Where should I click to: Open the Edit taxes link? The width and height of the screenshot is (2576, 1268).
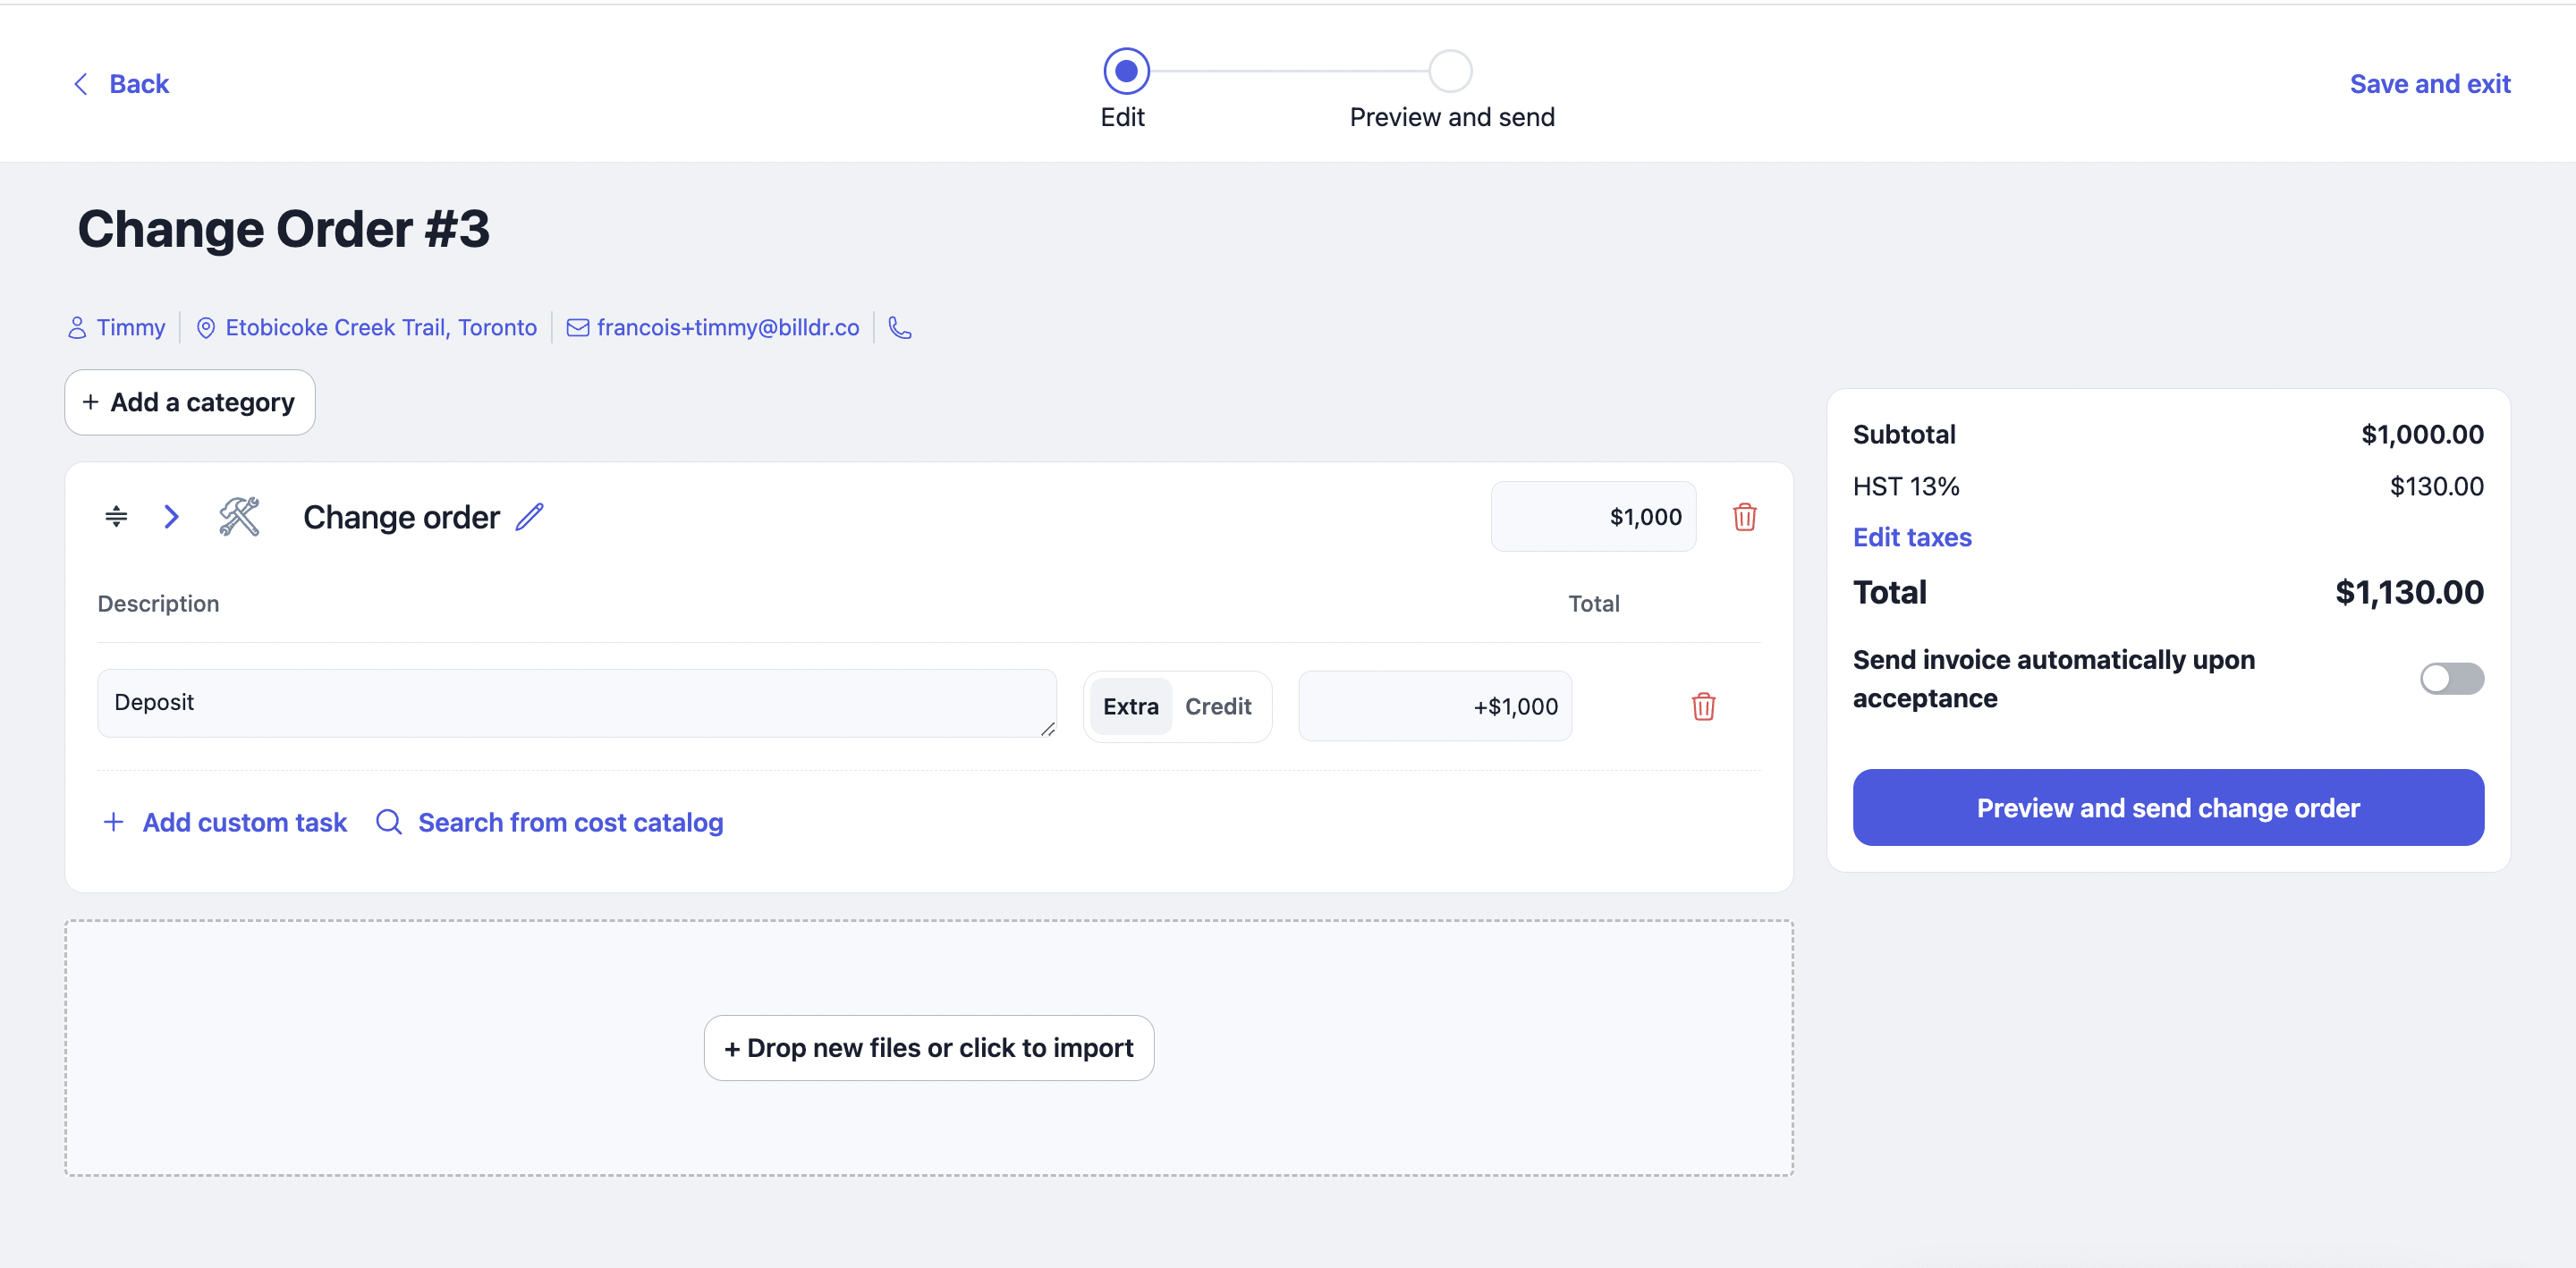pyautogui.click(x=1911, y=538)
